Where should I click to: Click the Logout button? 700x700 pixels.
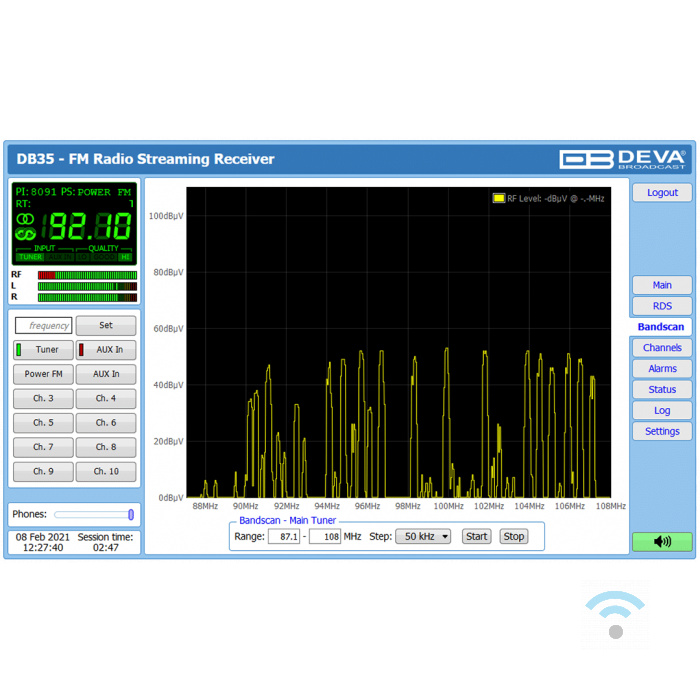(x=661, y=193)
